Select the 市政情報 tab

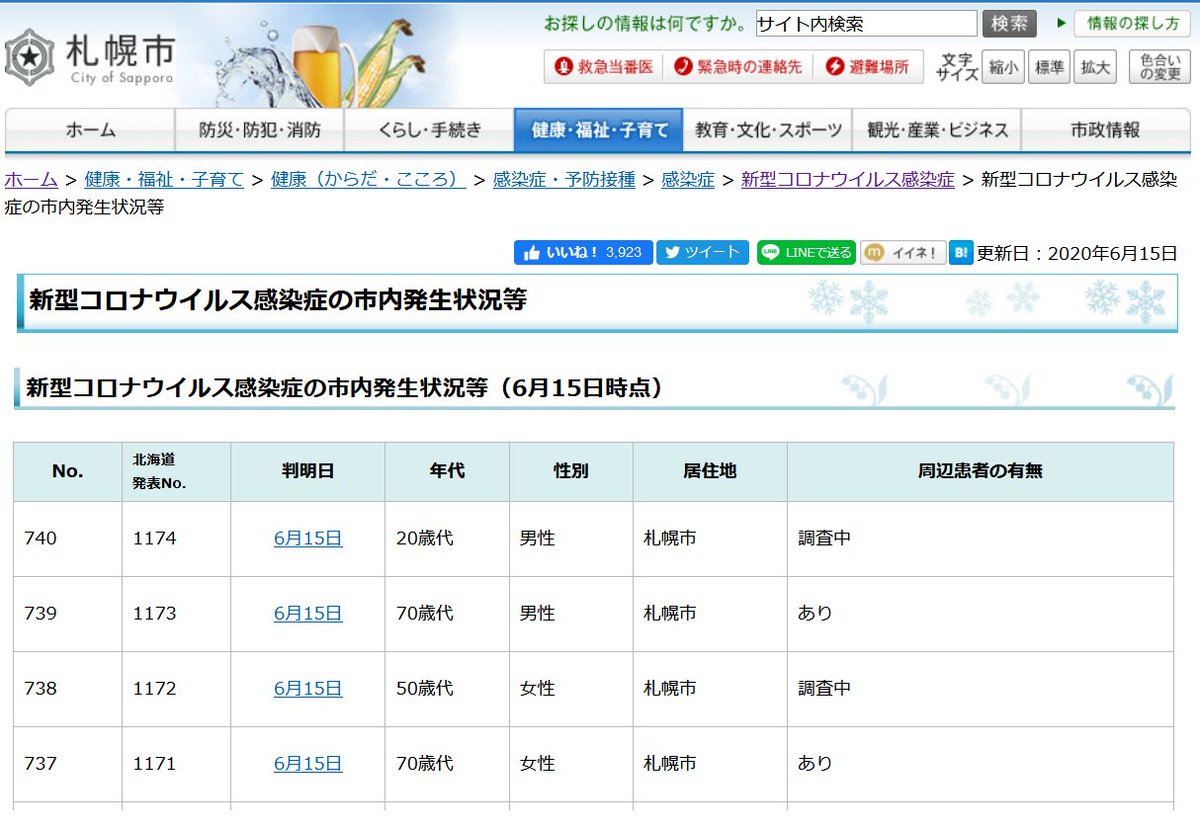(1105, 130)
